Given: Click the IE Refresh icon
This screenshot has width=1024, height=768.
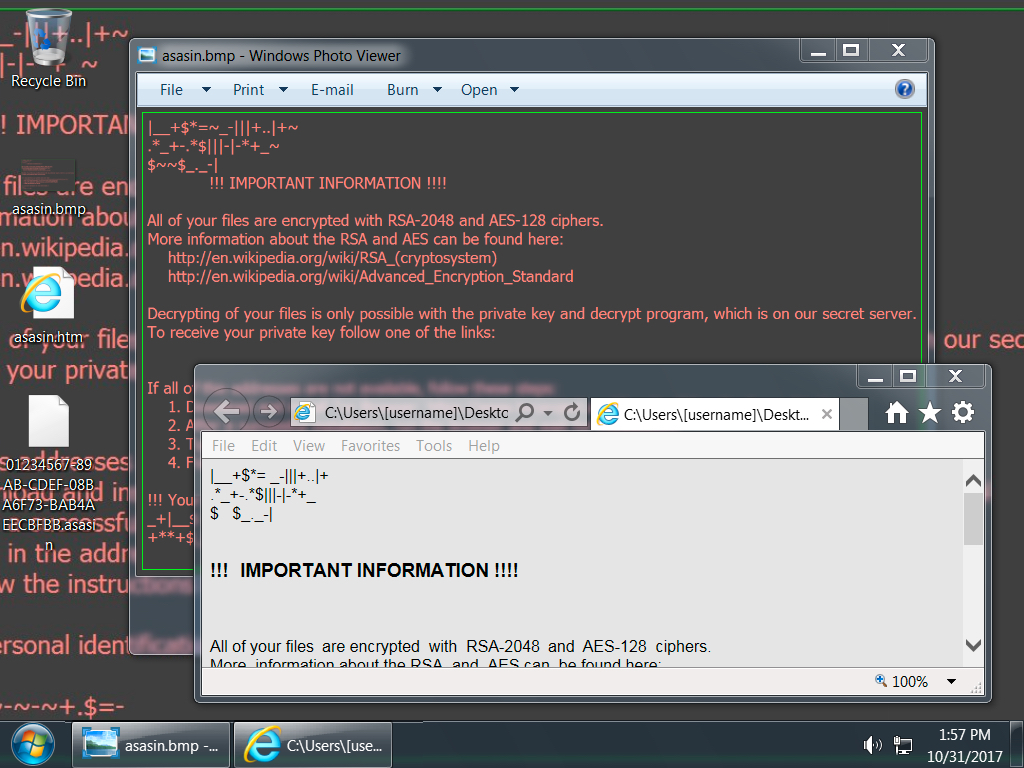Looking at the screenshot, I should click(x=572, y=412).
